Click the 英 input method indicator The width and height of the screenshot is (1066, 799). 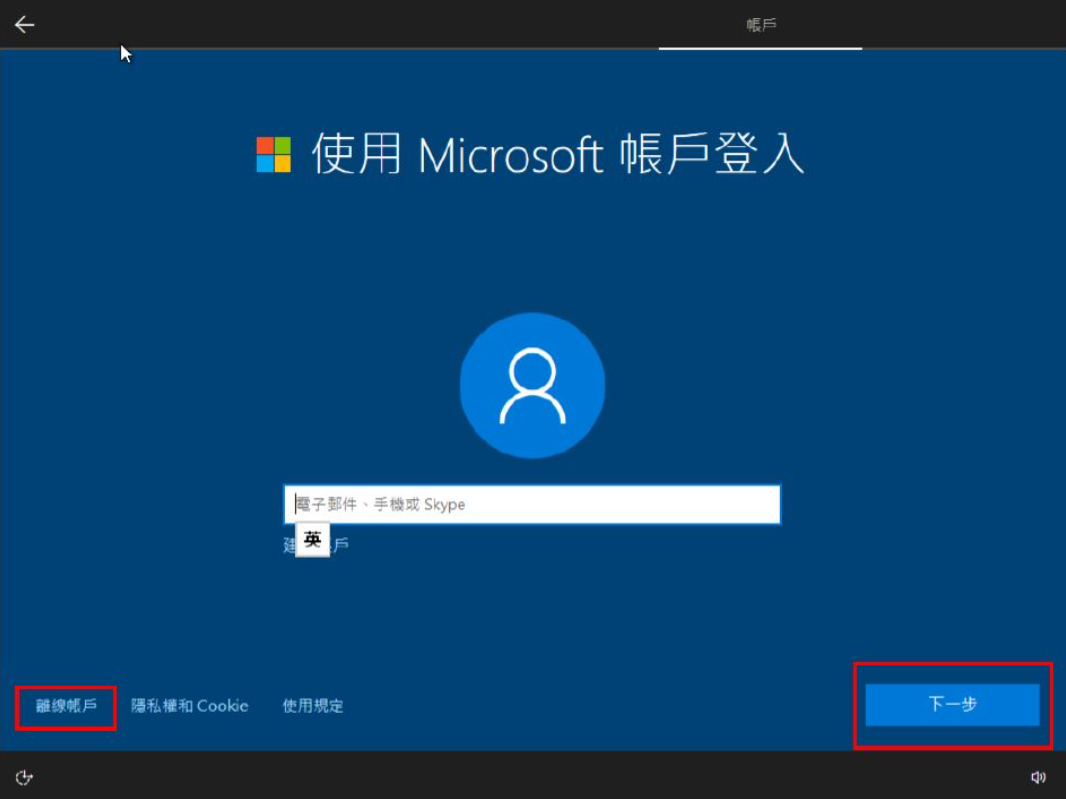(x=313, y=539)
